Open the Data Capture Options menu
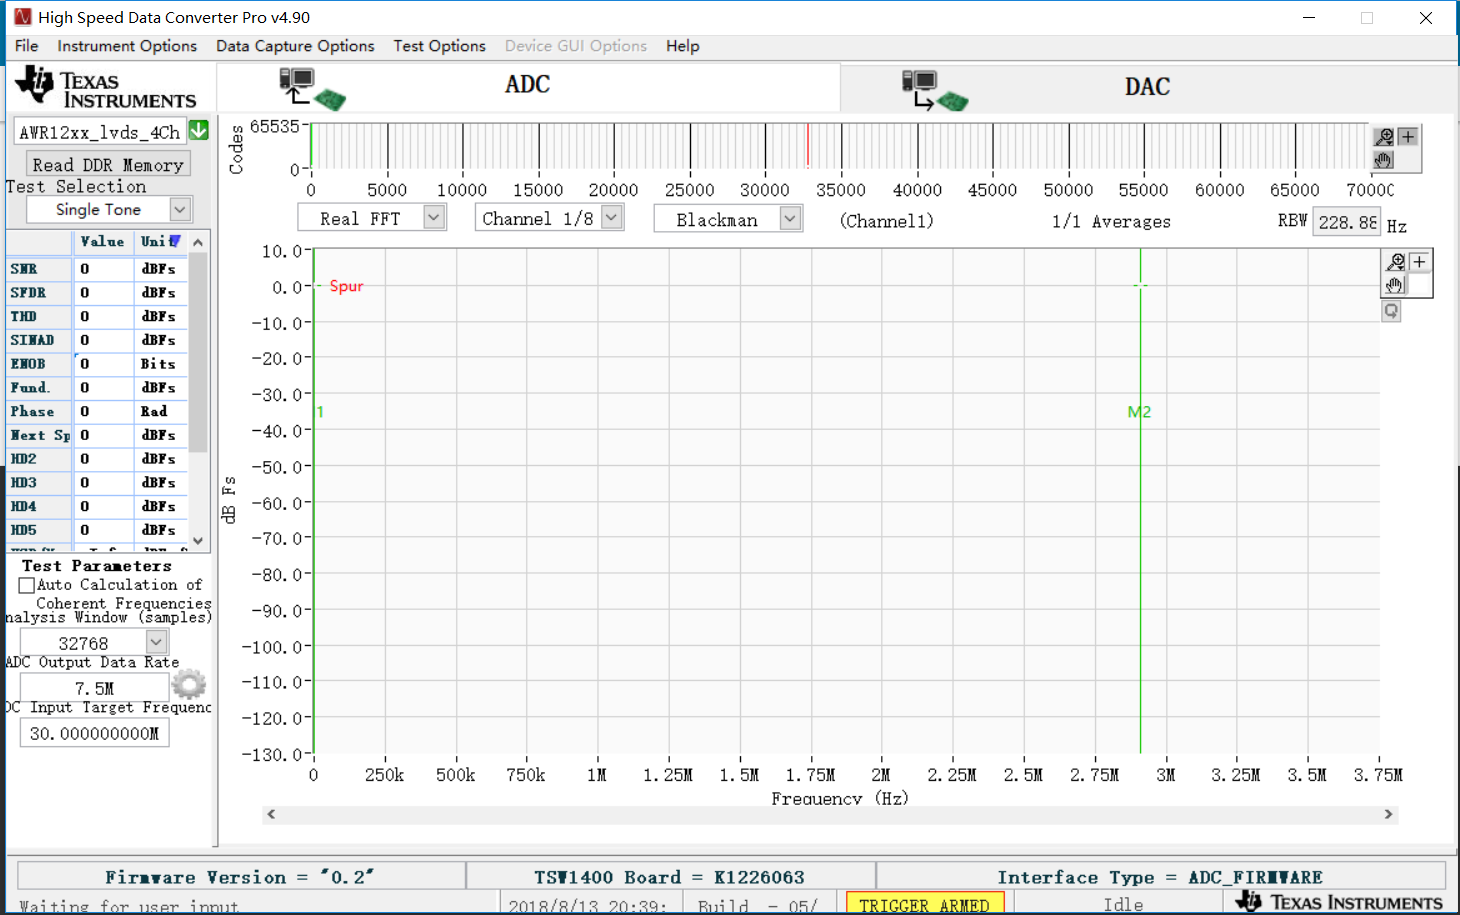The image size is (1460, 915). (295, 46)
